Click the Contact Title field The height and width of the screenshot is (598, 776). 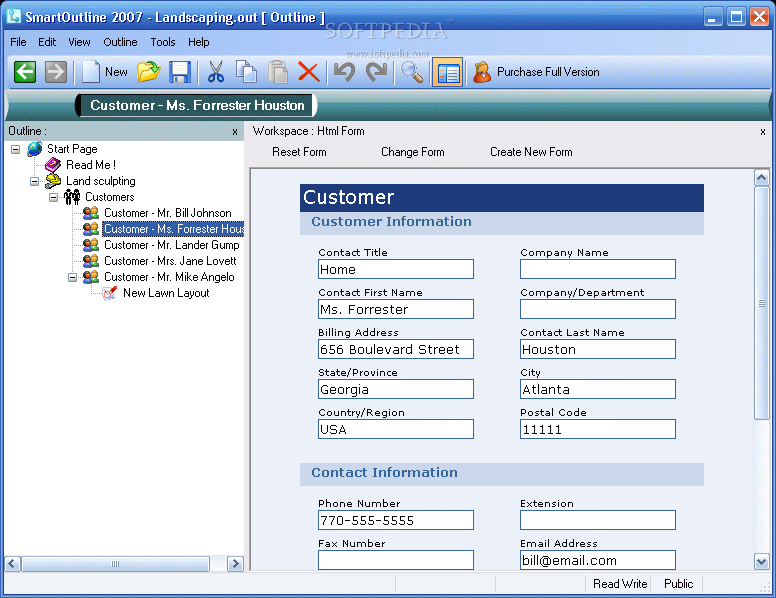[396, 269]
